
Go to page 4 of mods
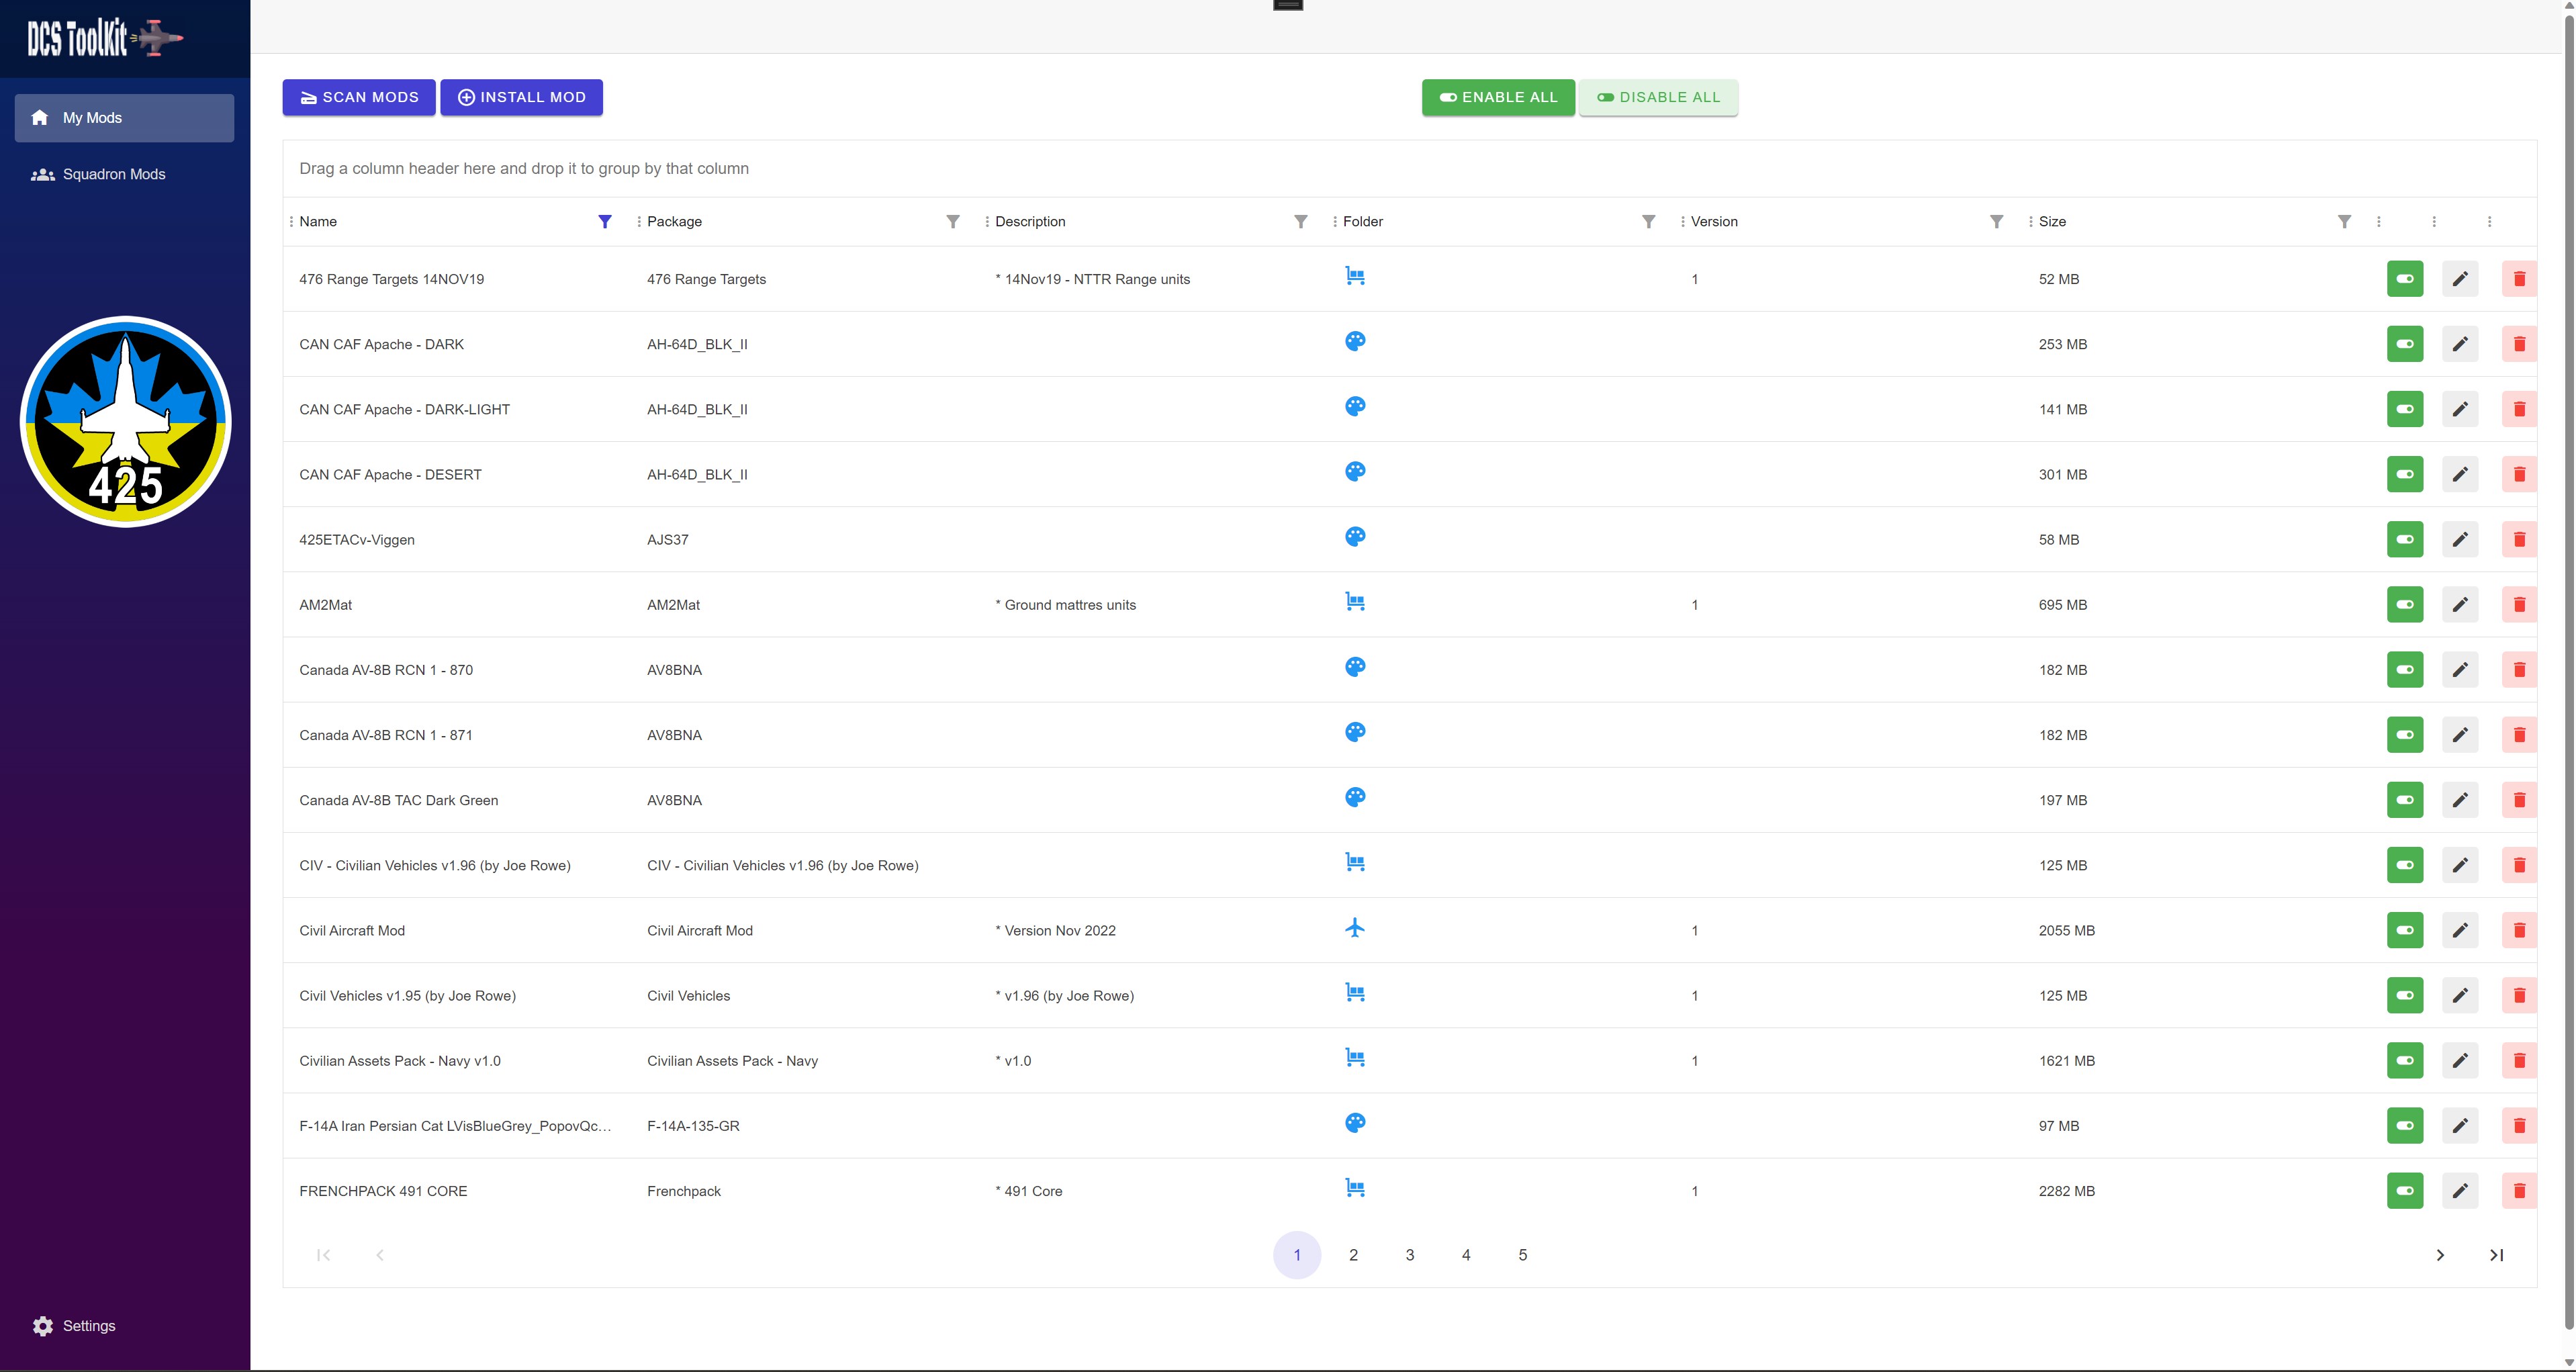click(1466, 1255)
